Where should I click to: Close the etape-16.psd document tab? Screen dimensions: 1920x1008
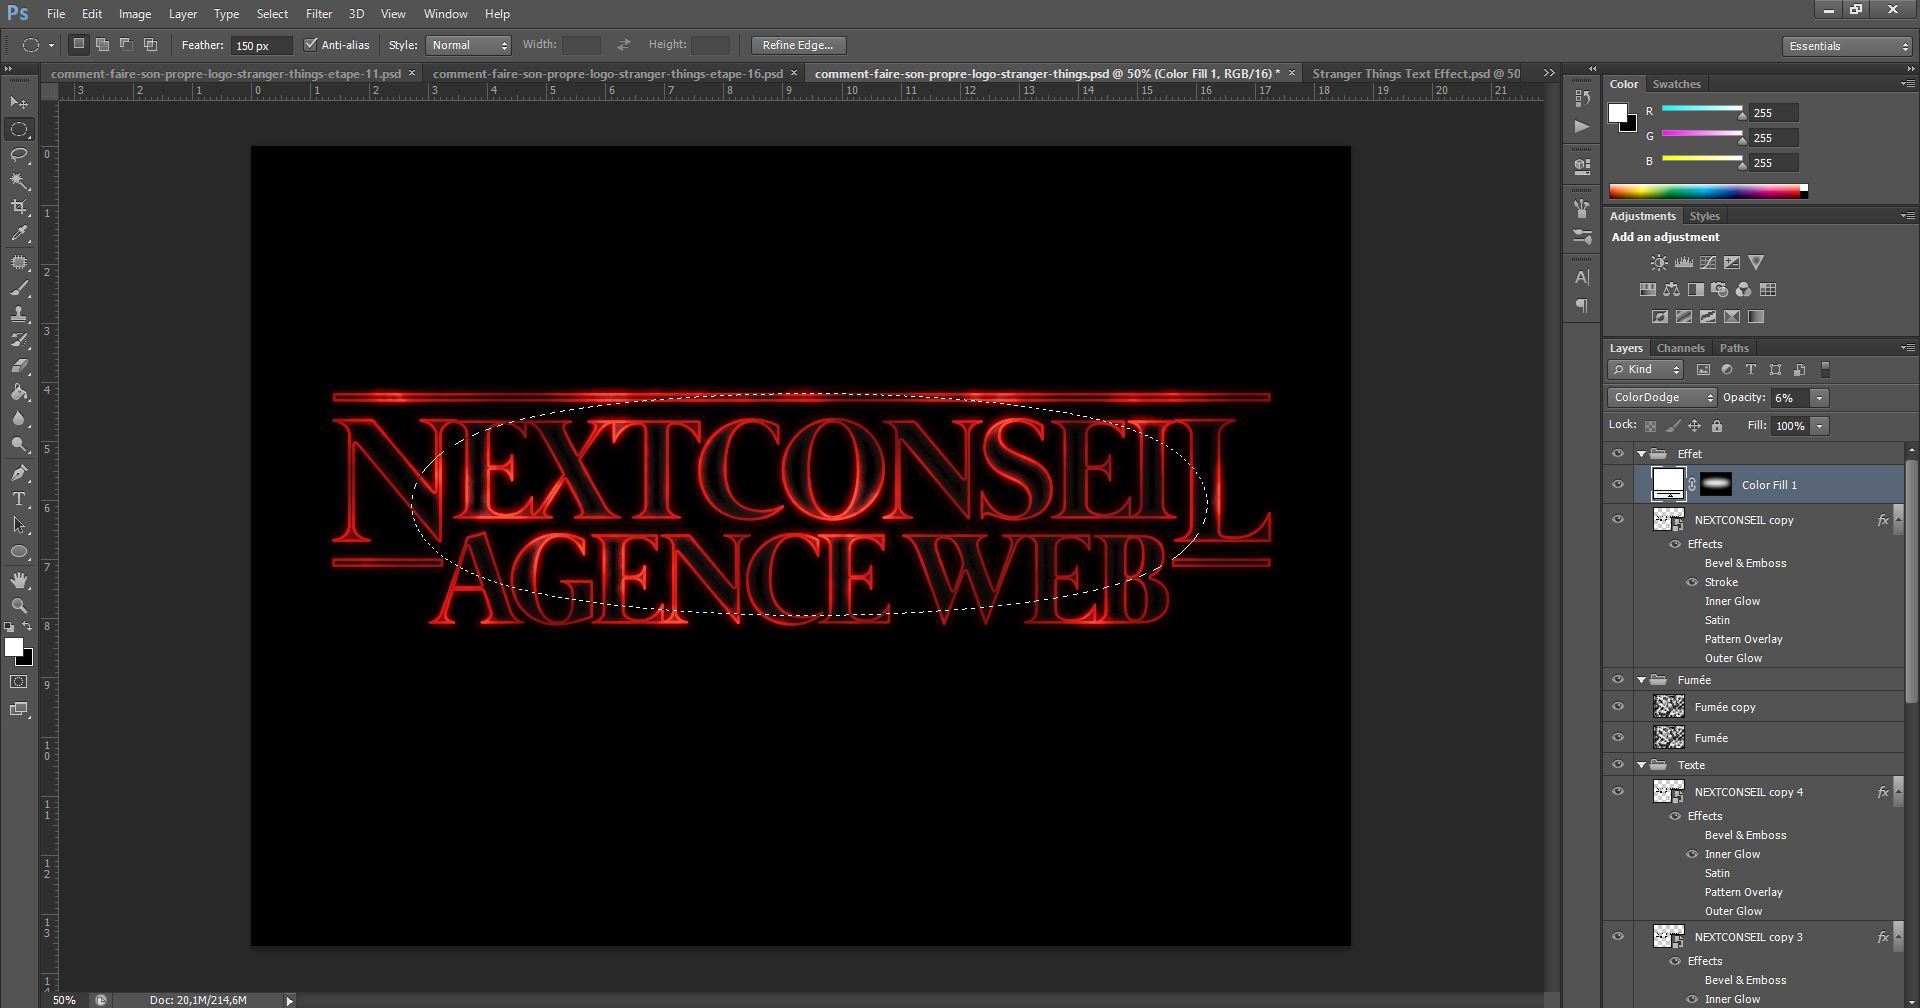(x=794, y=73)
